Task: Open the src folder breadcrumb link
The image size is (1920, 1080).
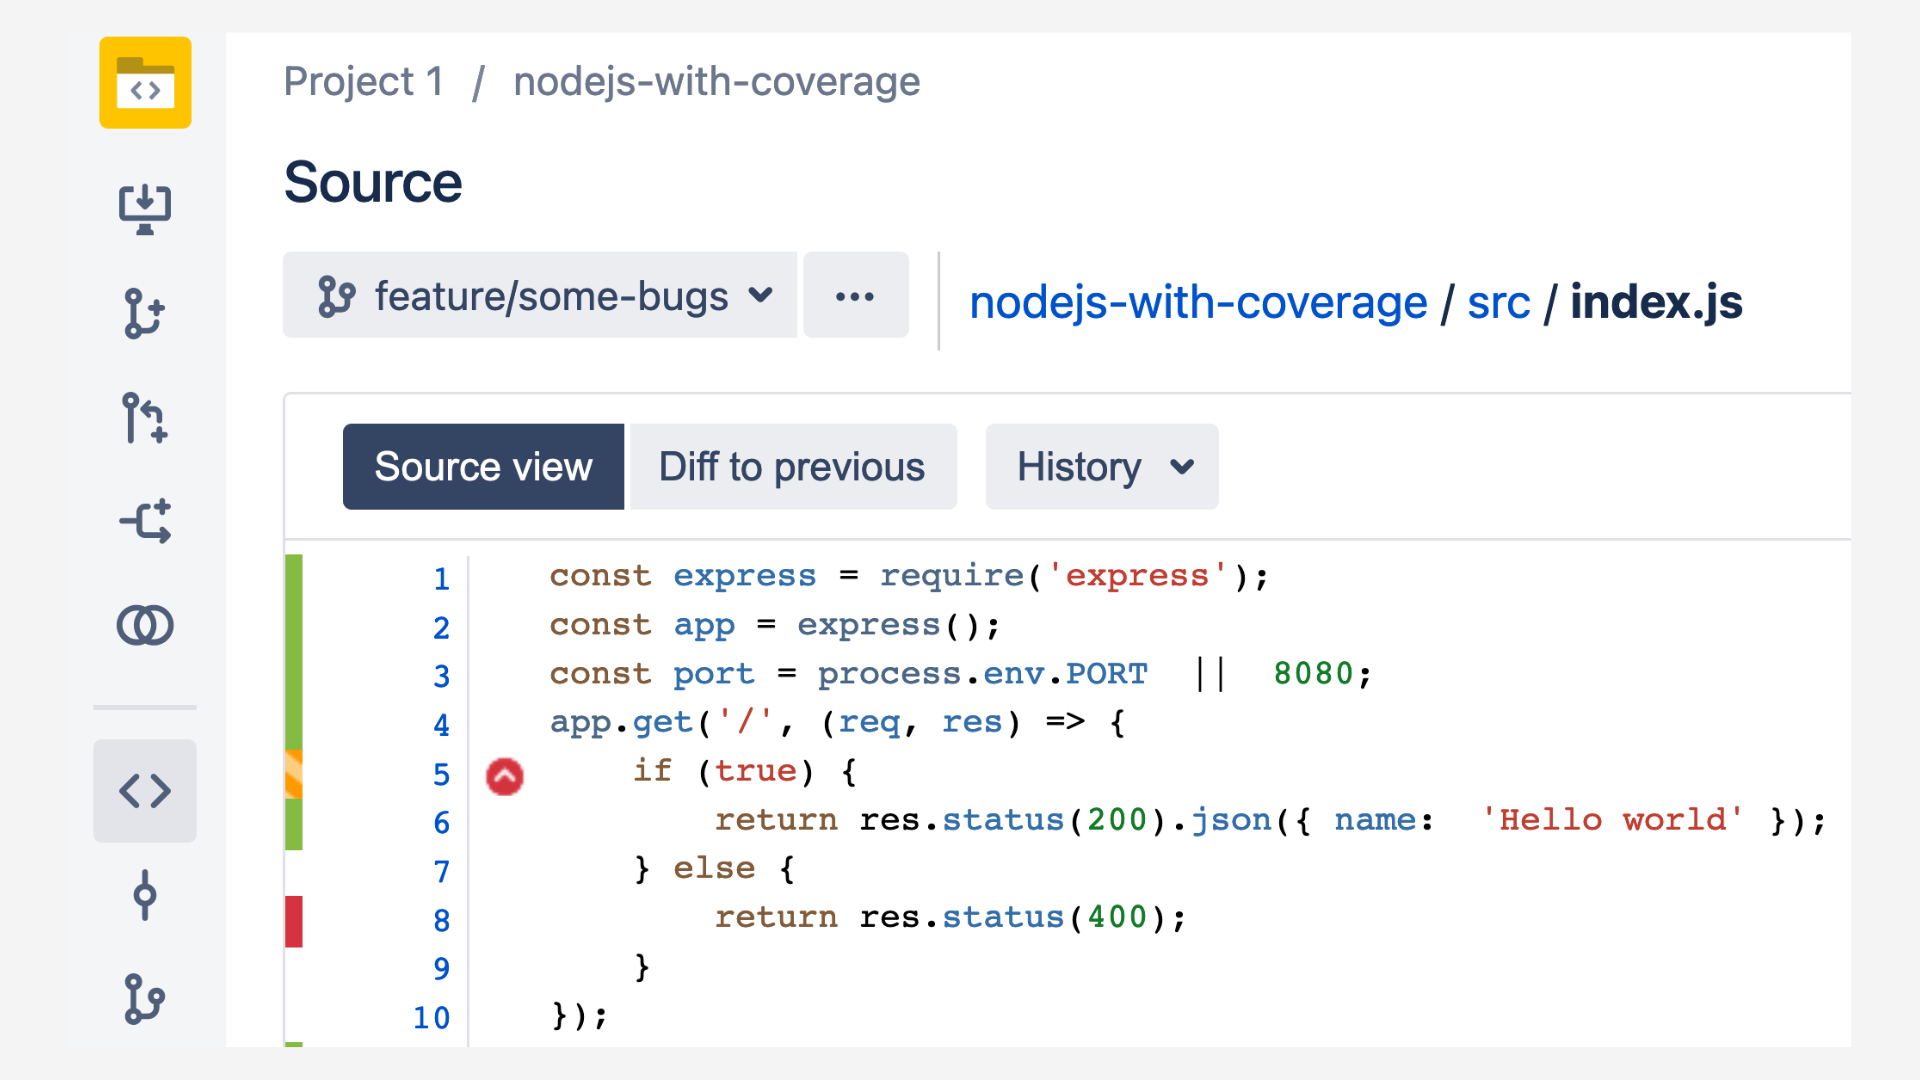Action: click(x=1498, y=303)
